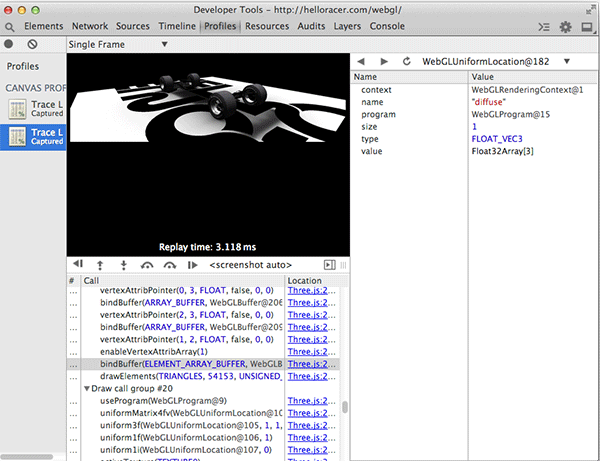Screen dimensions: 600x461
Task: Open the Single Frame capture dropdown
Action: tap(118, 44)
